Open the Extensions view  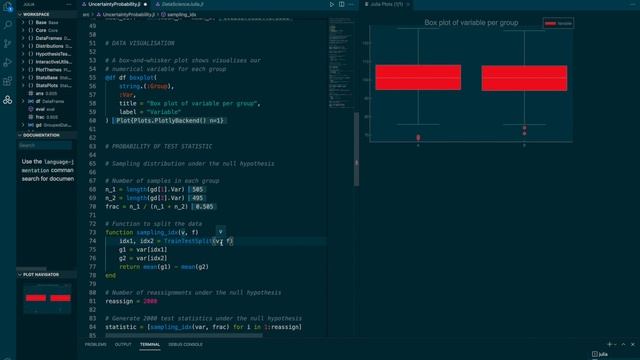pyautogui.click(x=7, y=81)
